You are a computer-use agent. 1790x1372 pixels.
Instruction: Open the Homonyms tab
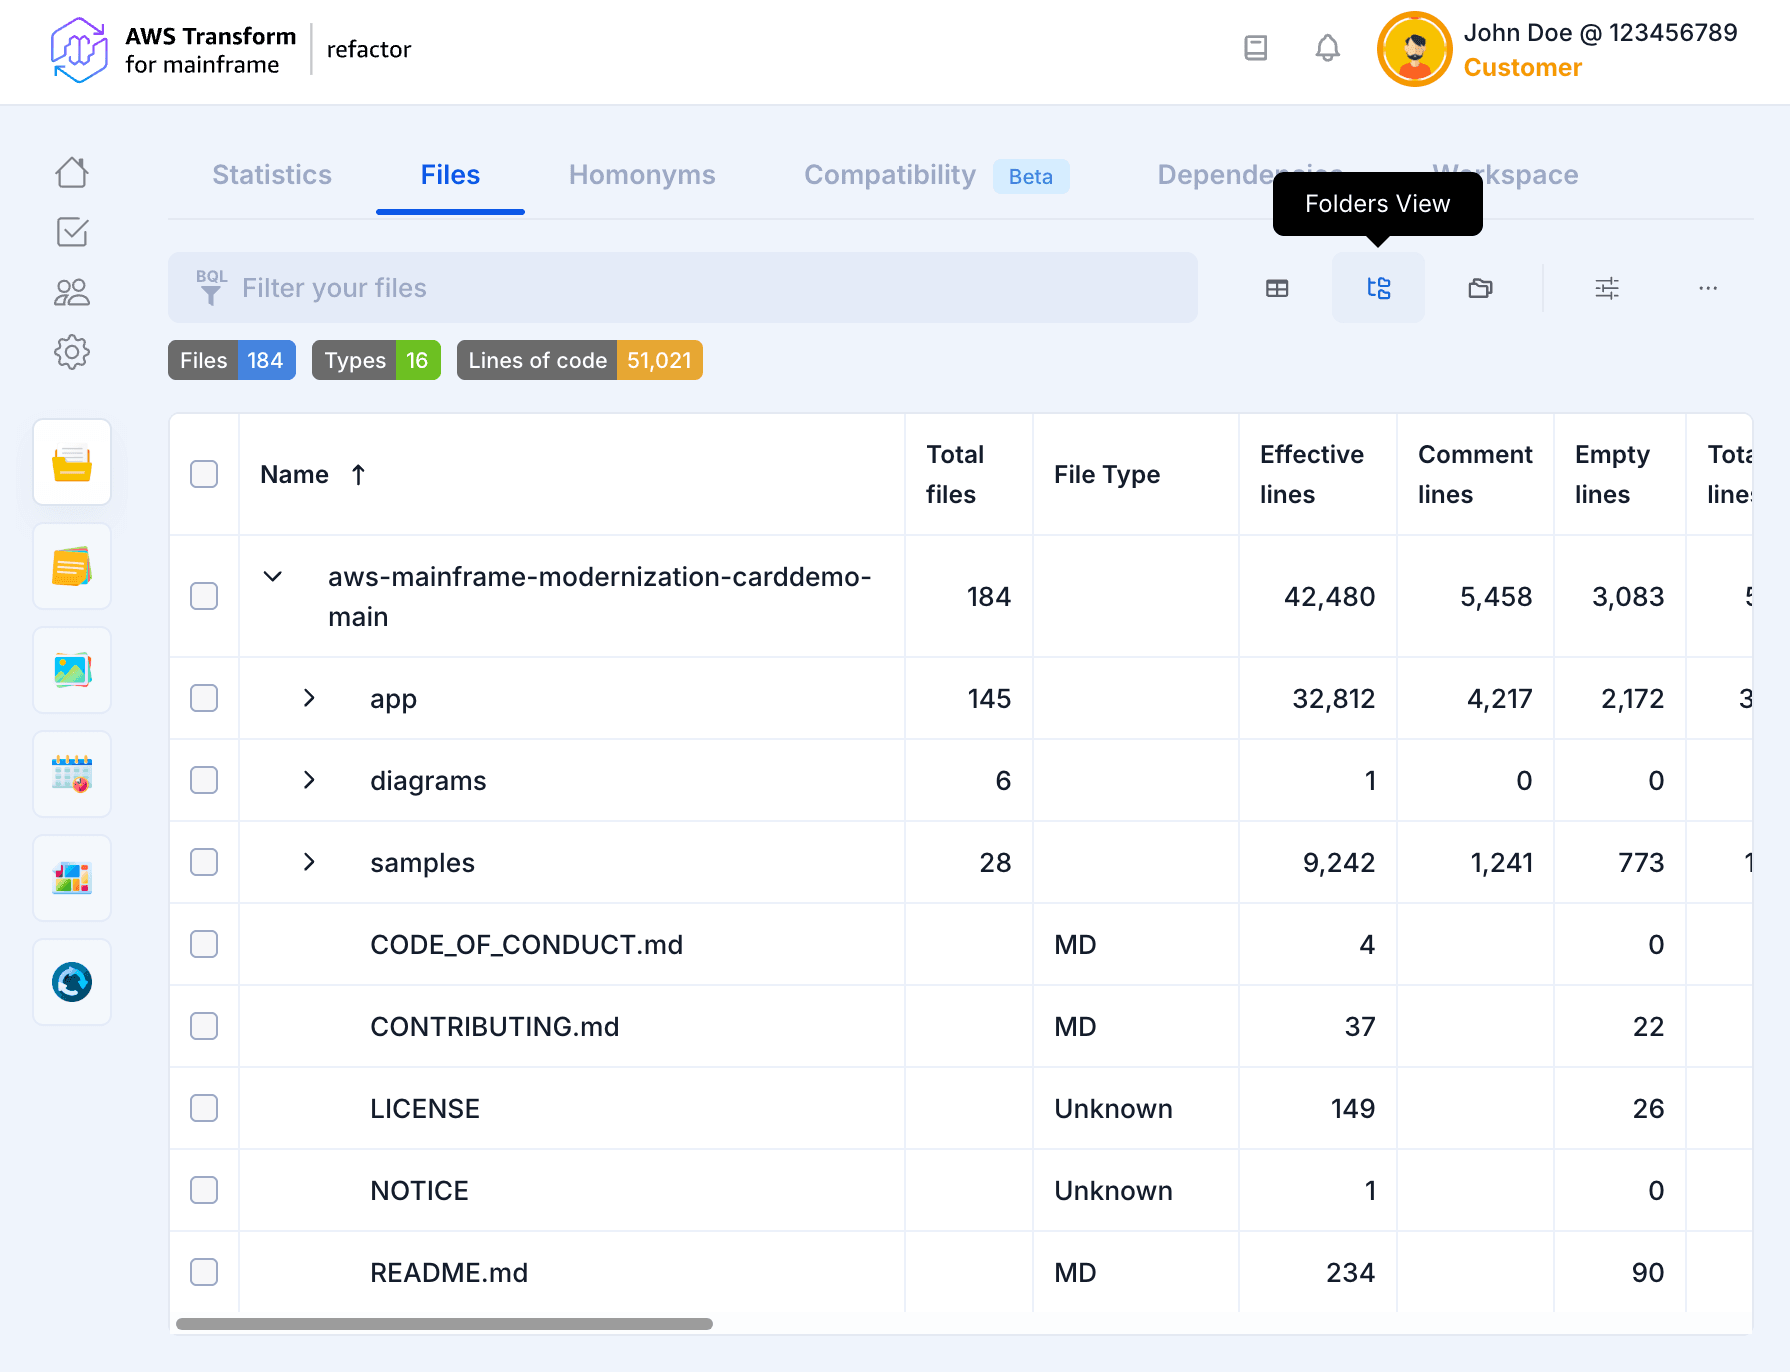[642, 175]
